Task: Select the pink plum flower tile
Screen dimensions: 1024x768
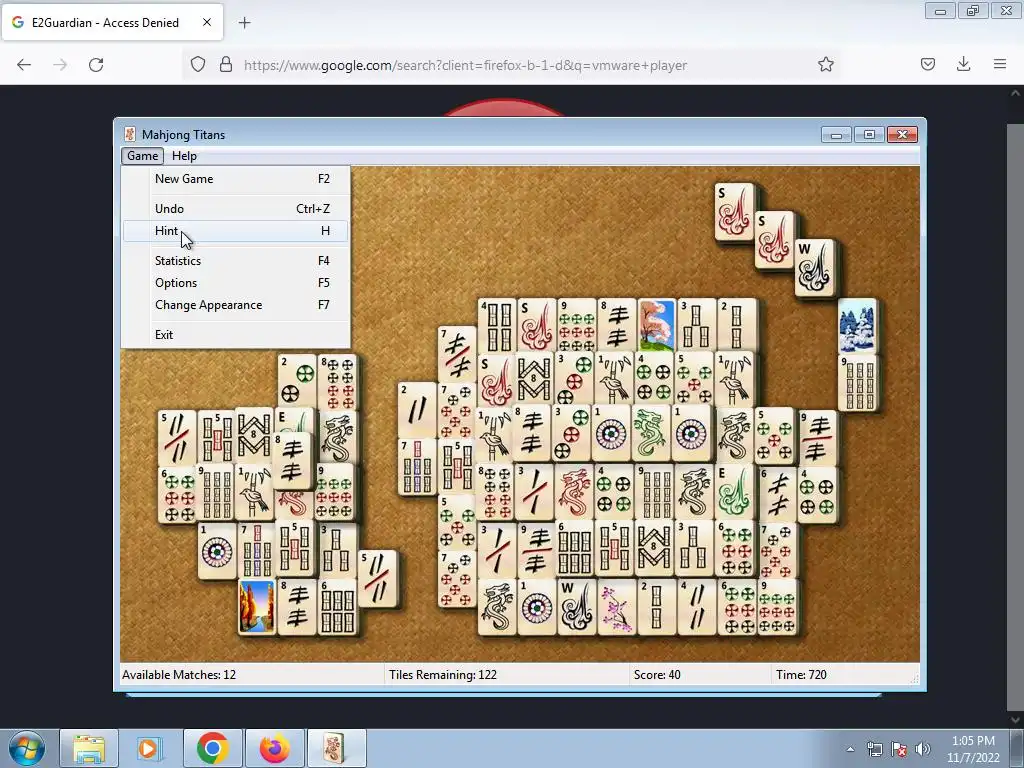Action: 616,607
